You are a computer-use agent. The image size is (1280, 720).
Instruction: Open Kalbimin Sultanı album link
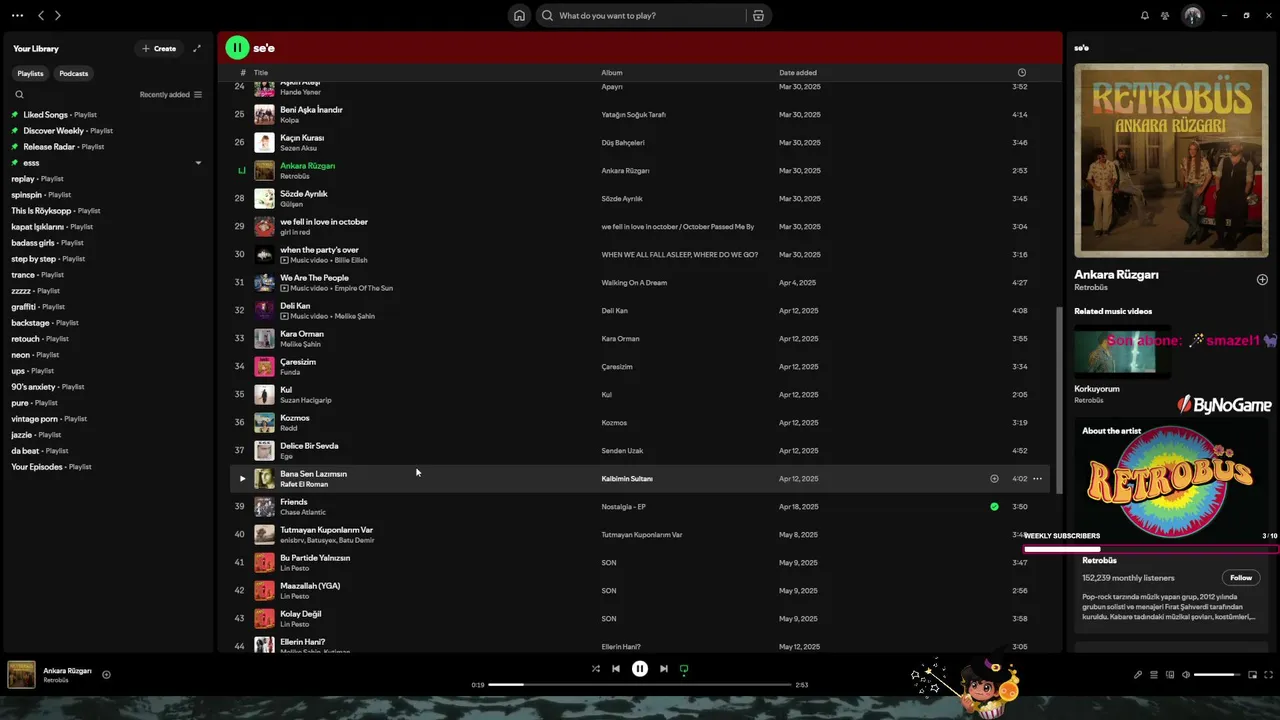click(627, 479)
